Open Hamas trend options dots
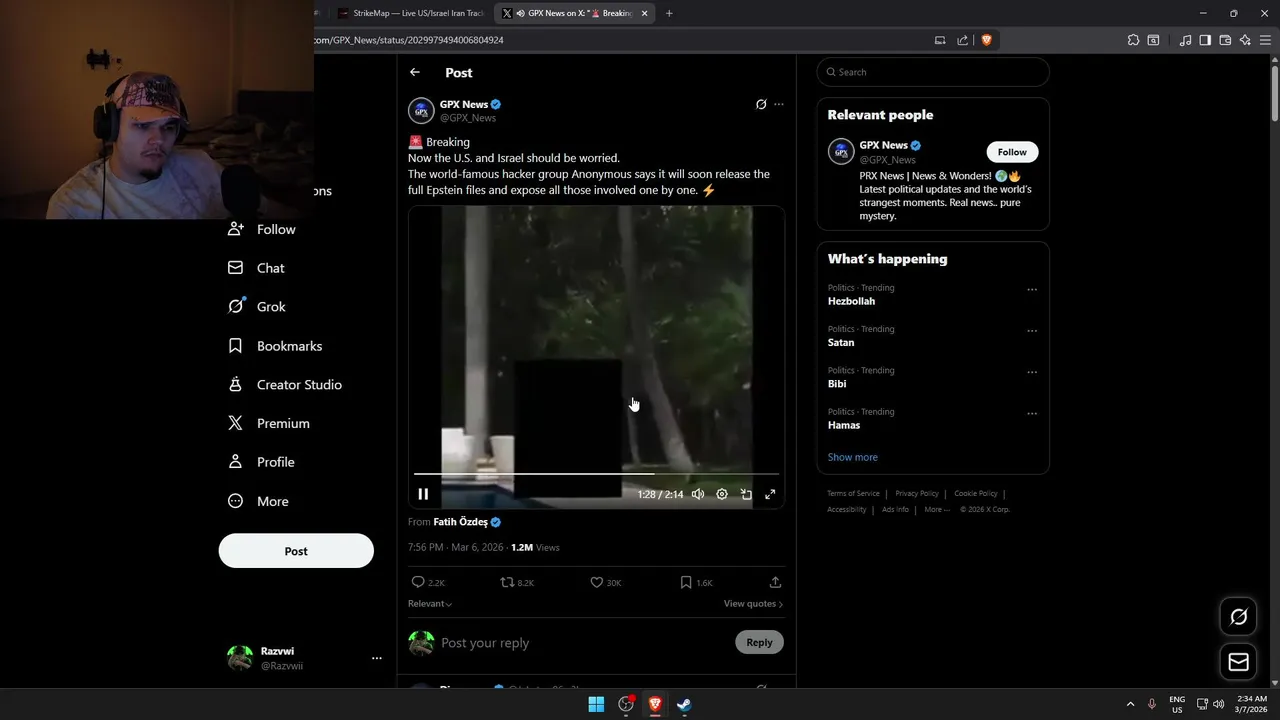Image resolution: width=1280 pixels, height=720 pixels. pos(1032,413)
